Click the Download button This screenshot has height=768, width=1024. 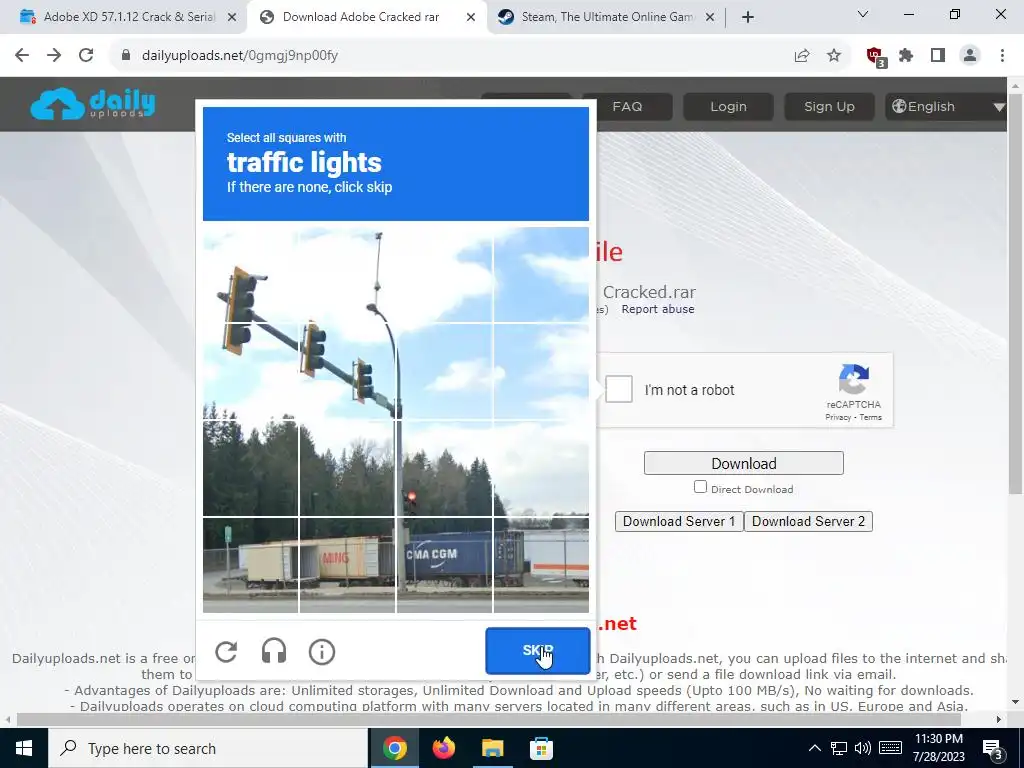(743, 463)
